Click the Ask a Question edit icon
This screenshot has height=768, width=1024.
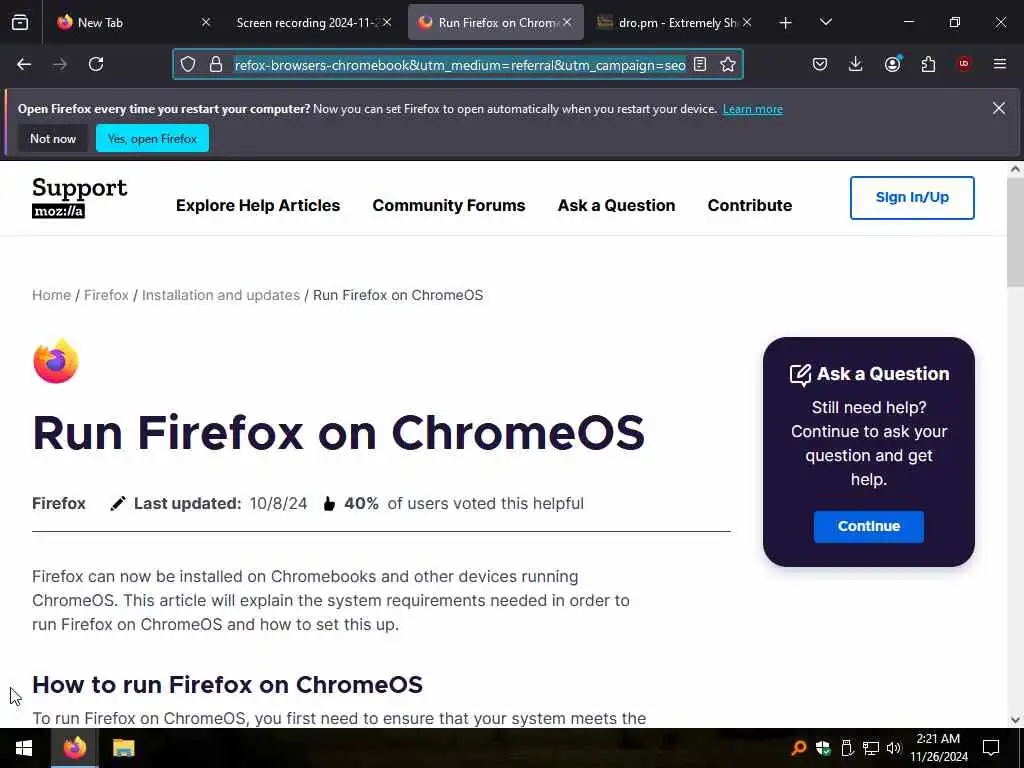coord(800,374)
